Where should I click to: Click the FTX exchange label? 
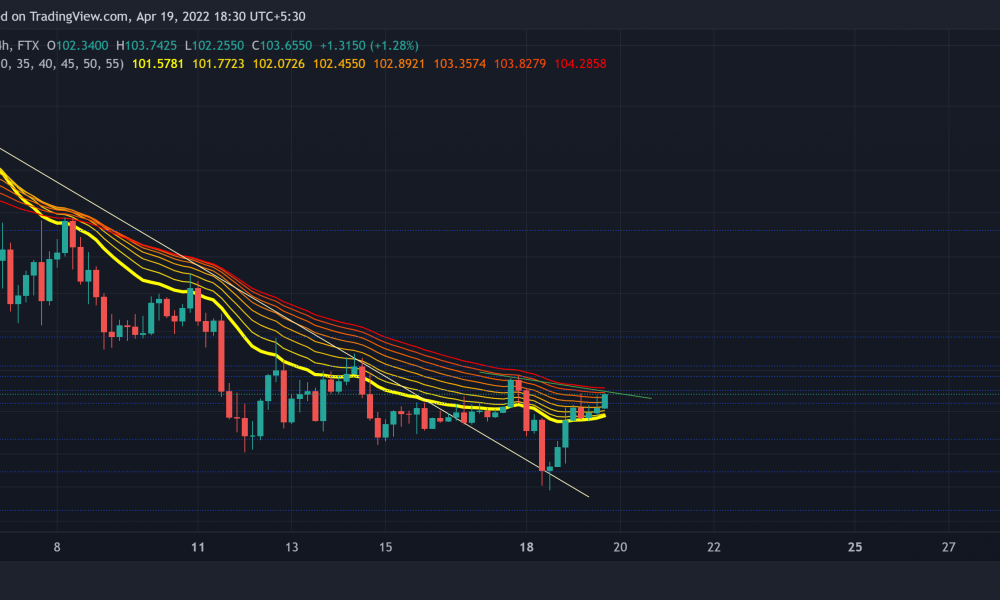tap(28, 46)
